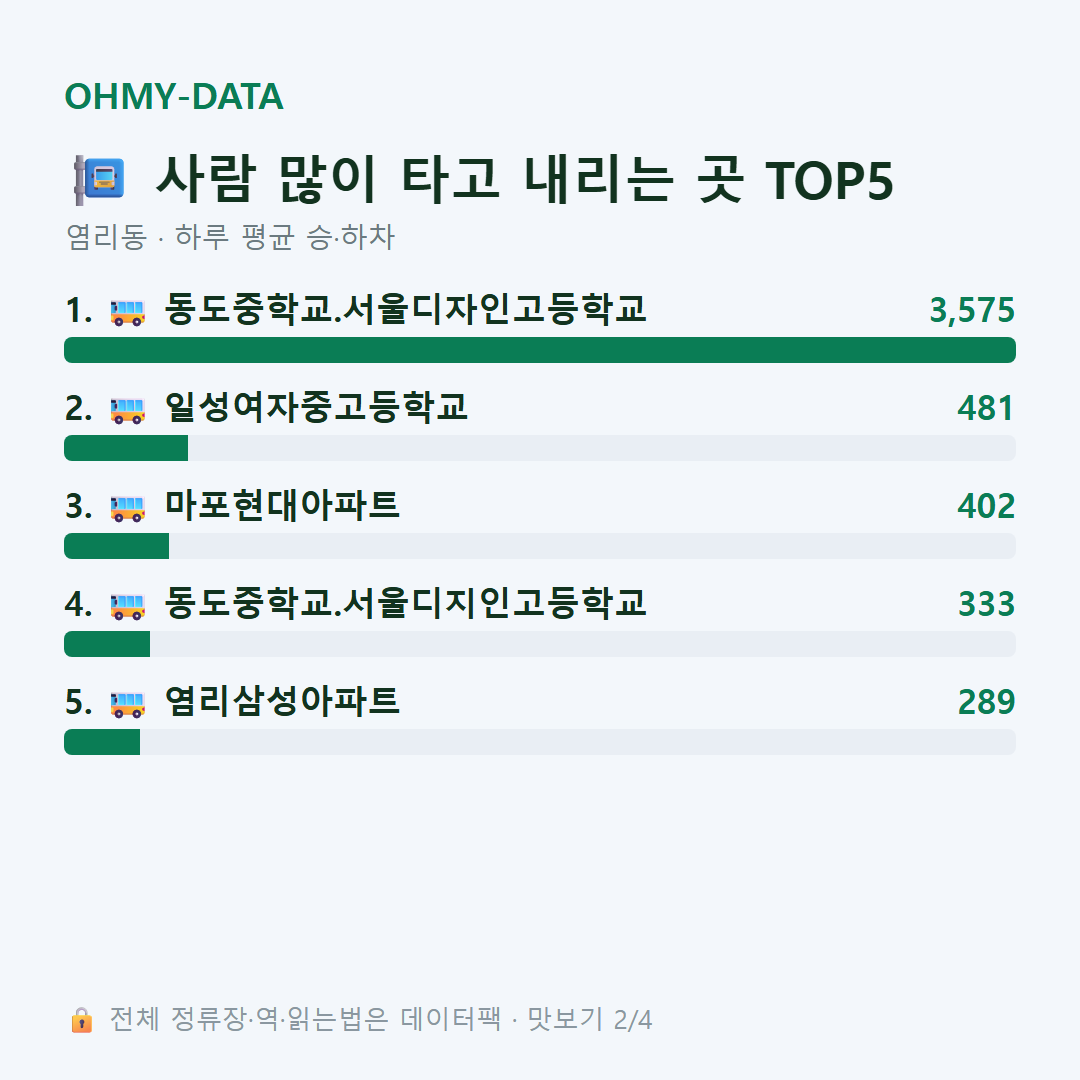
Task: Click the bus icon beside rank 4
Action: [127, 605]
